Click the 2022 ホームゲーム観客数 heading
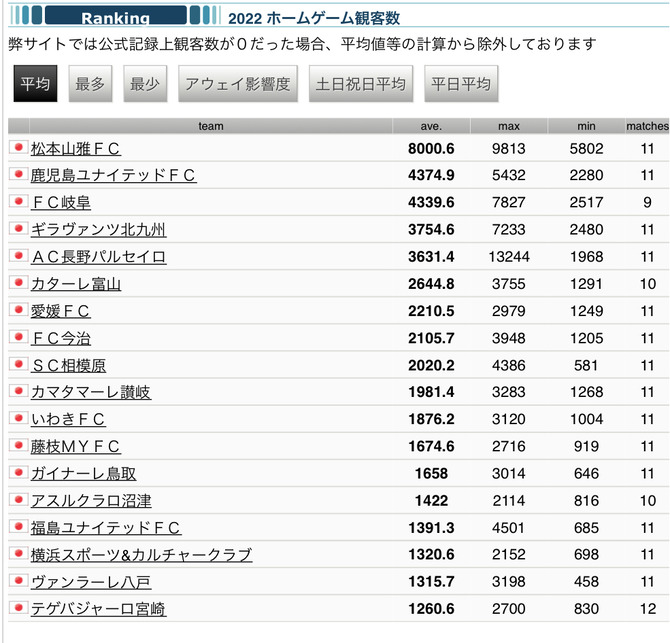 pos(314,18)
